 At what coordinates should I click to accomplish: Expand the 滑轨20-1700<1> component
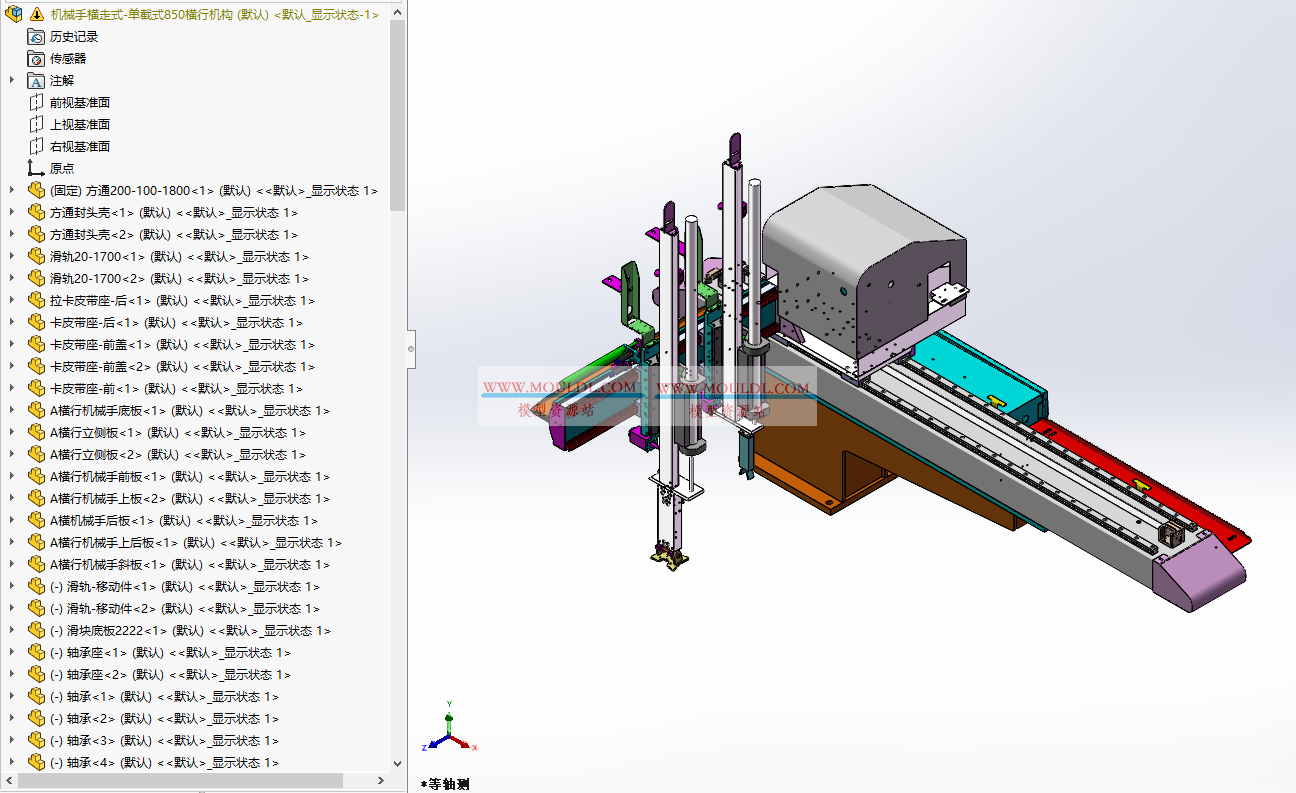click(12, 256)
